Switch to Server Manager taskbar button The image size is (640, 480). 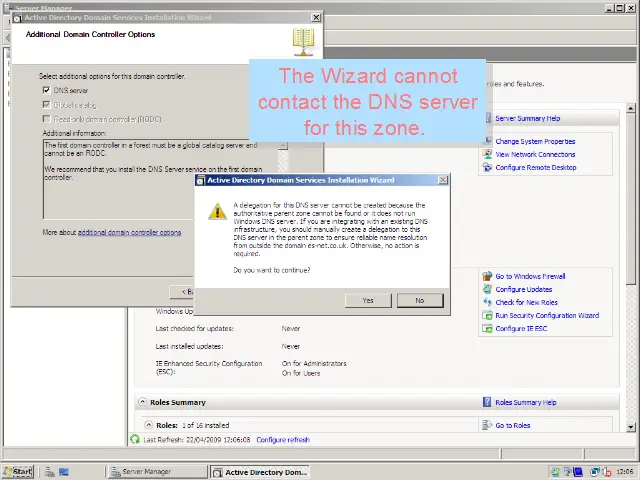tap(158, 472)
